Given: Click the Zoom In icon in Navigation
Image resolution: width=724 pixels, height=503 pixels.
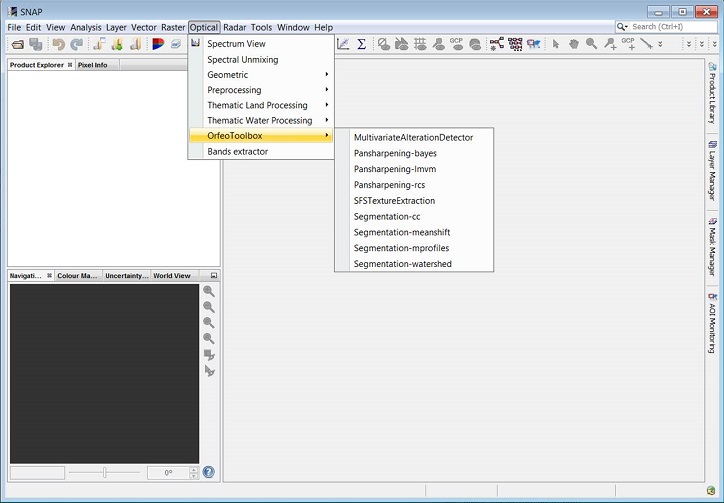Looking at the screenshot, I should click(x=209, y=291).
